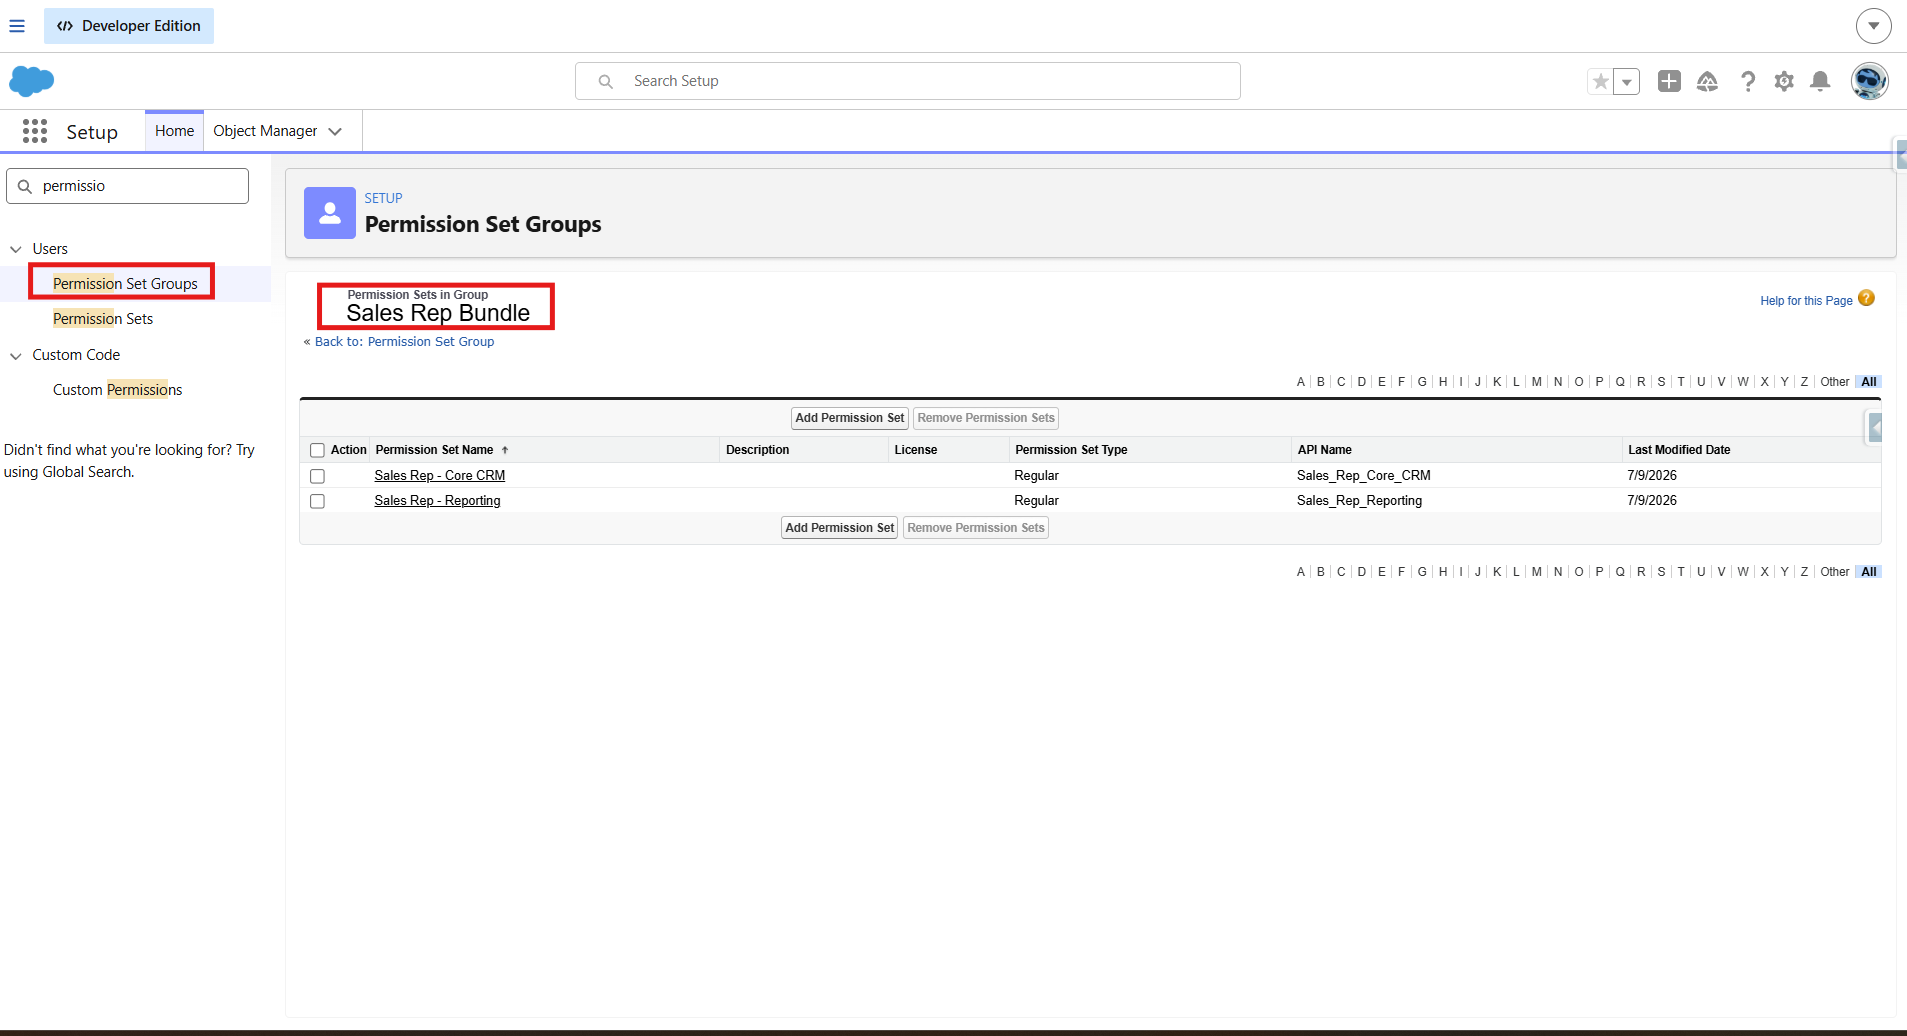The height and width of the screenshot is (1036, 1907).
Task: Sort by Permission Set Name arrow
Action: pyautogui.click(x=505, y=450)
